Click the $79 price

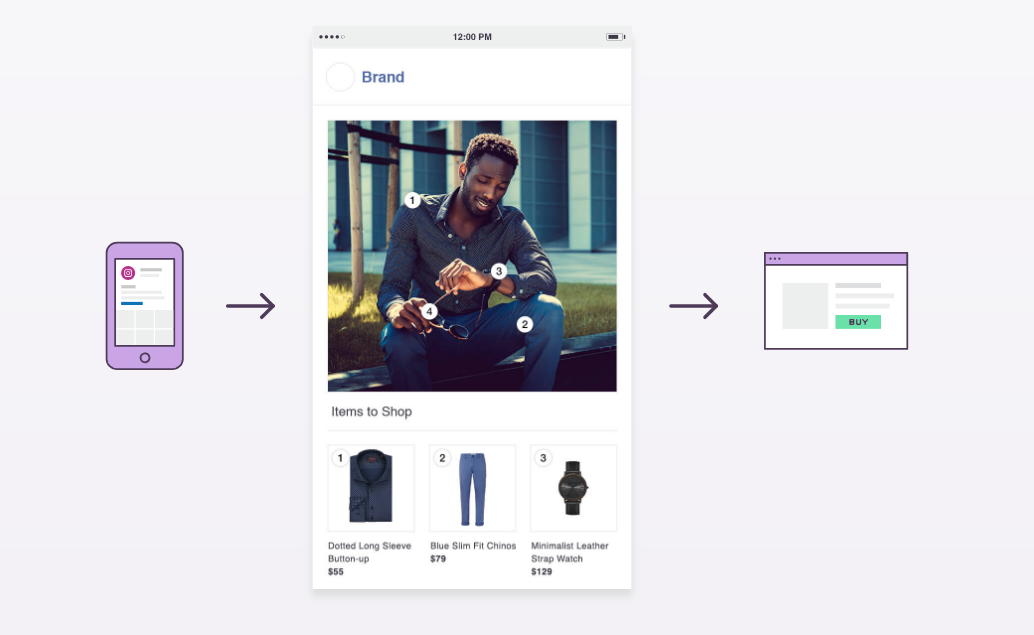[438, 559]
